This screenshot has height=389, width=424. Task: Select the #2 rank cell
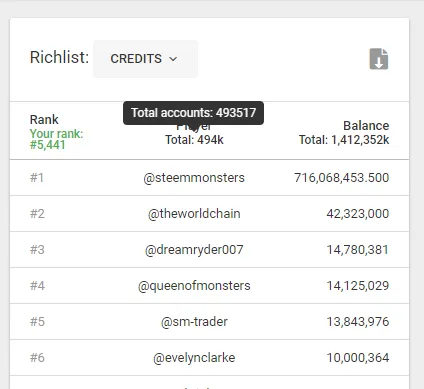point(37,214)
